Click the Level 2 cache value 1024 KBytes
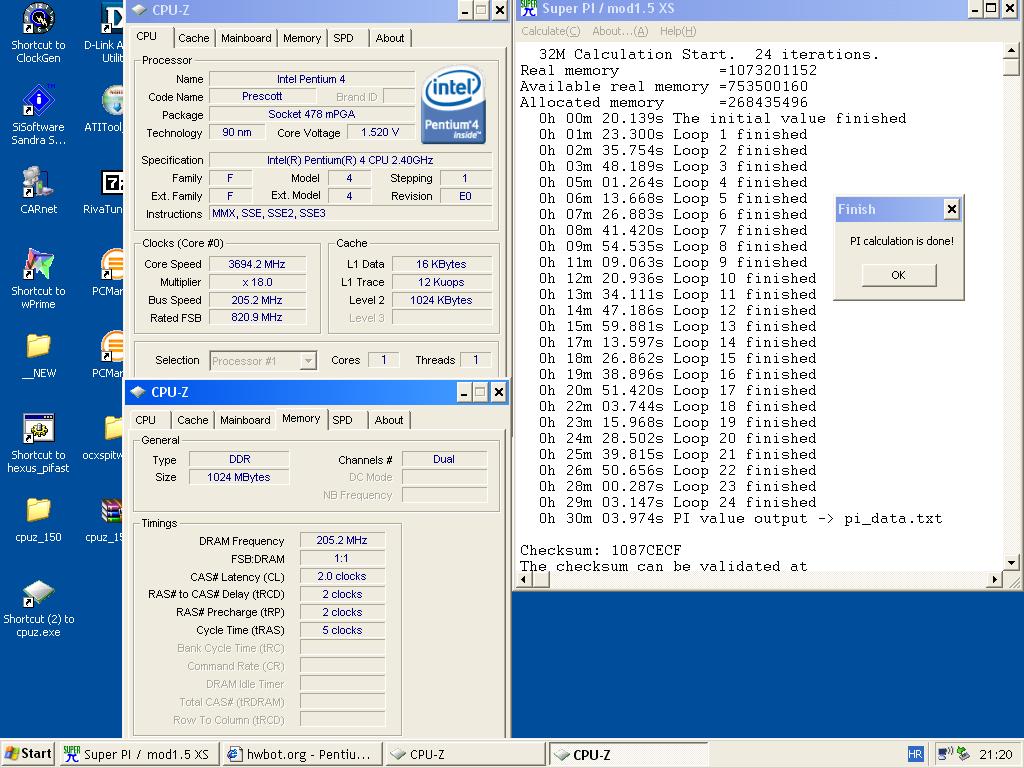This screenshot has height=768, width=1024. (x=441, y=300)
